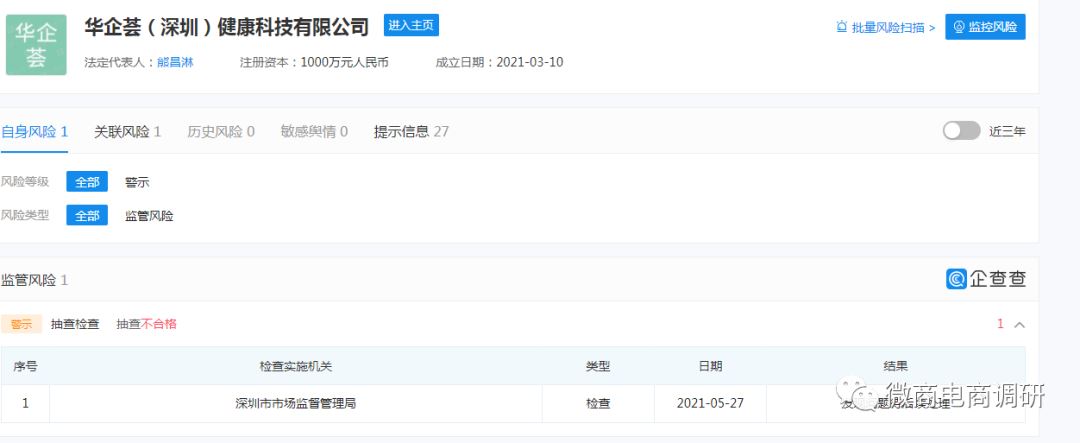Click 深圳市市场监督管理局 cell

click(295, 403)
